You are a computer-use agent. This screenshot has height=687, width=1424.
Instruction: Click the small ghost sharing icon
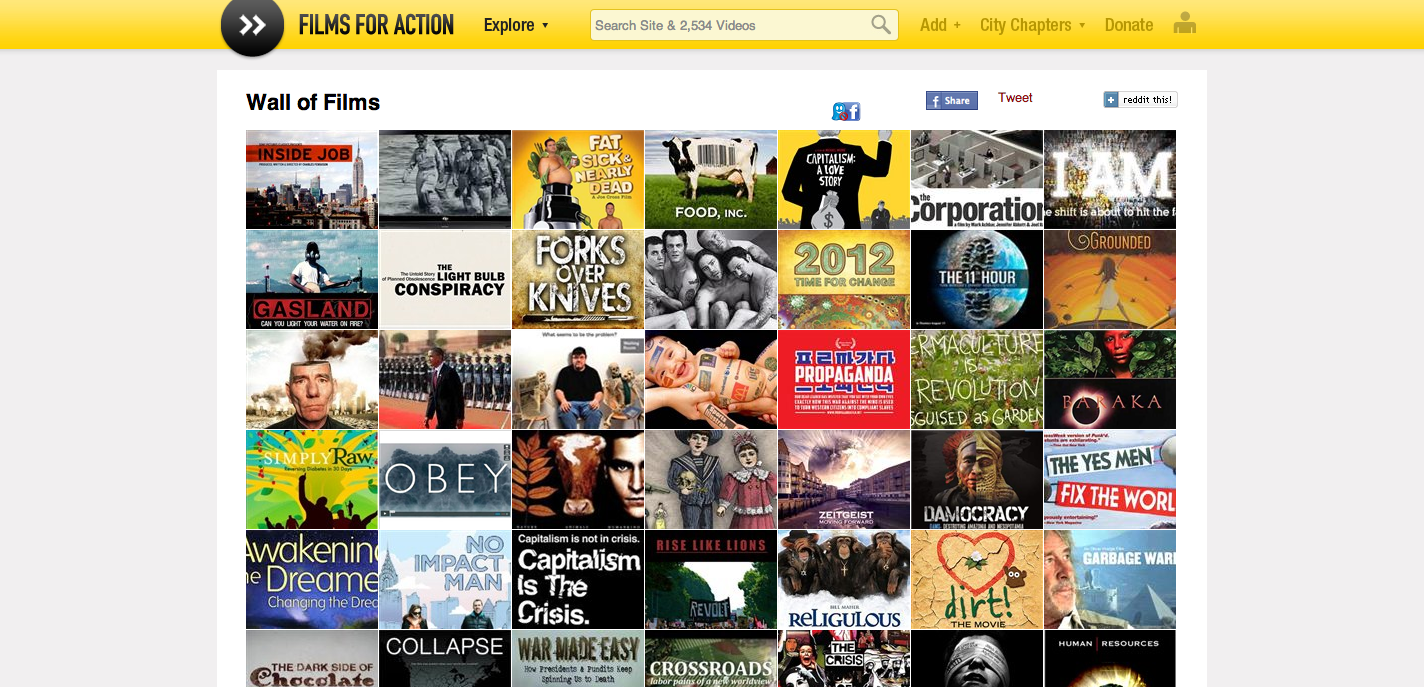[x=840, y=110]
